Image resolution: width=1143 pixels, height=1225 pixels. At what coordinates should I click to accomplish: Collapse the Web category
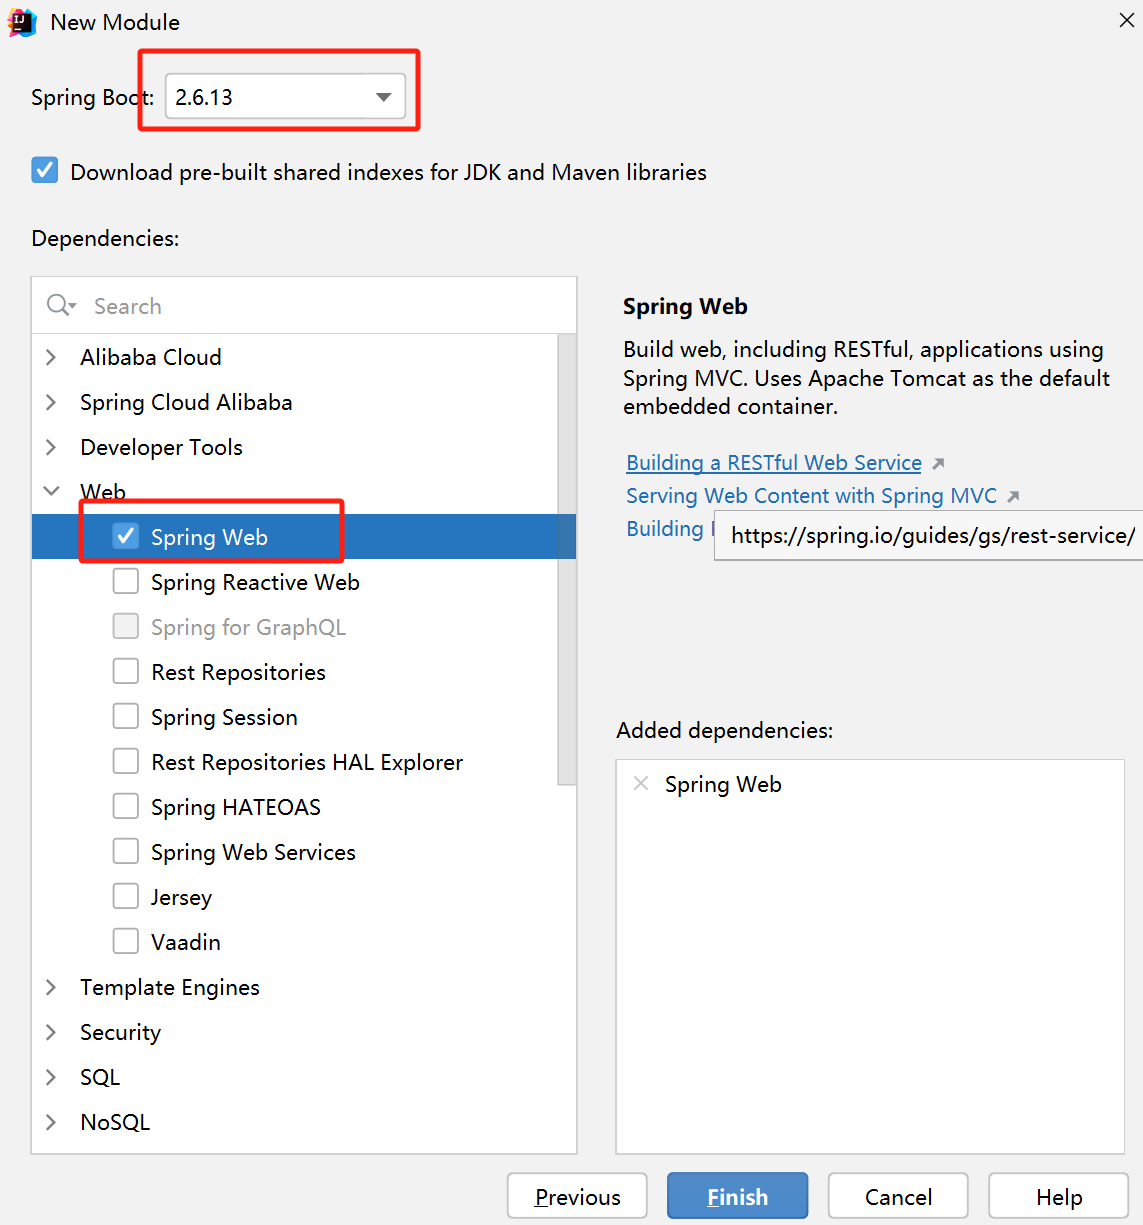click(51, 491)
